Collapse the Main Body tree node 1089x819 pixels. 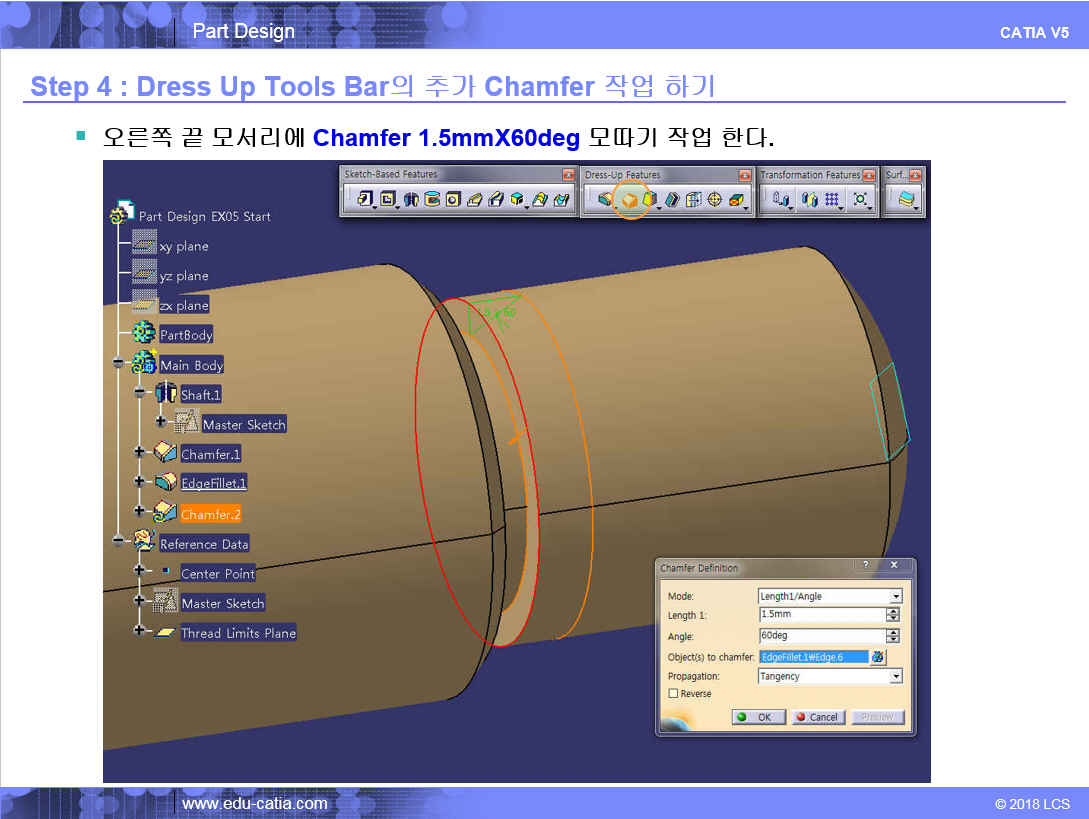pyautogui.click(x=119, y=364)
